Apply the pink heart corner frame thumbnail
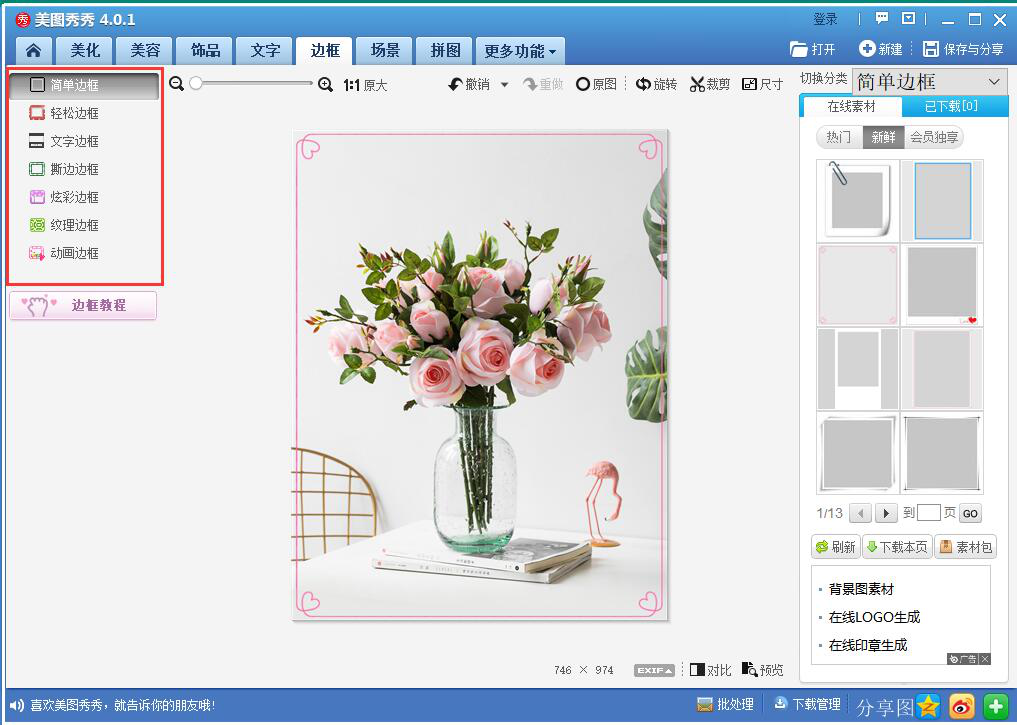Viewport: 1017px width, 725px height. [x=857, y=285]
